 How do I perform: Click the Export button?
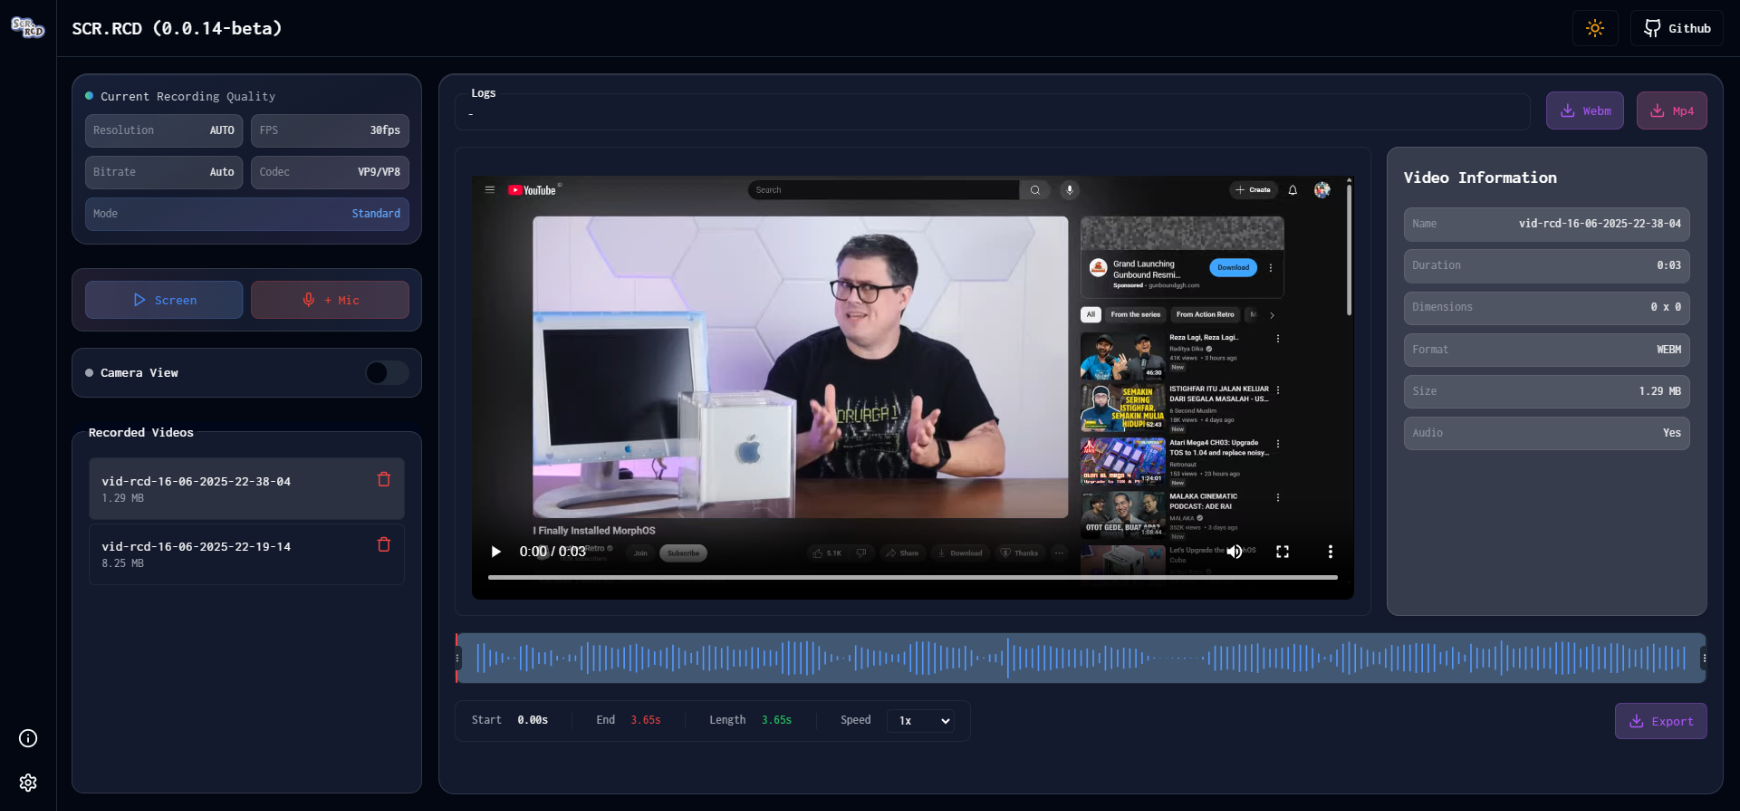(x=1661, y=721)
